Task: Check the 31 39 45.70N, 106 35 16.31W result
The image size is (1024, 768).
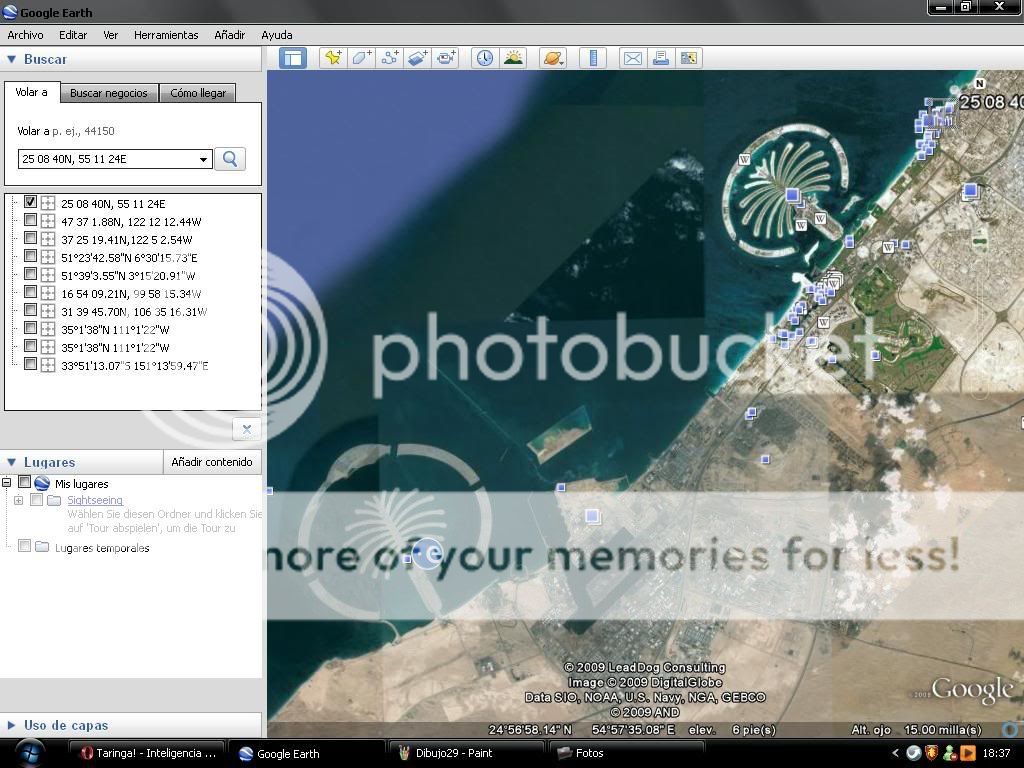Action: click(x=30, y=310)
